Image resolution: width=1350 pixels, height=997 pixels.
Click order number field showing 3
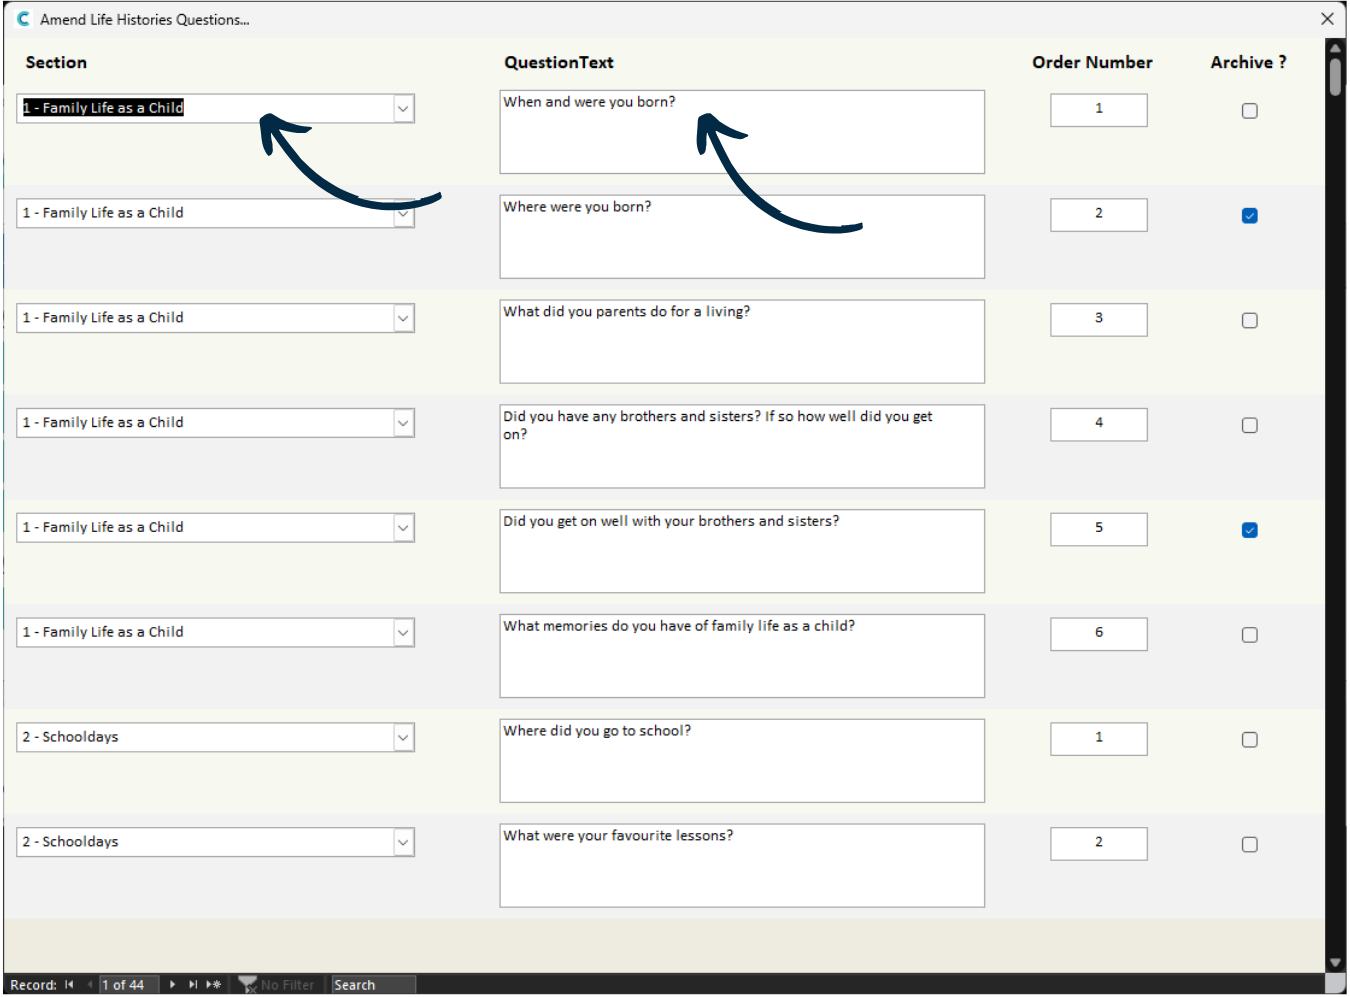click(1099, 320)
